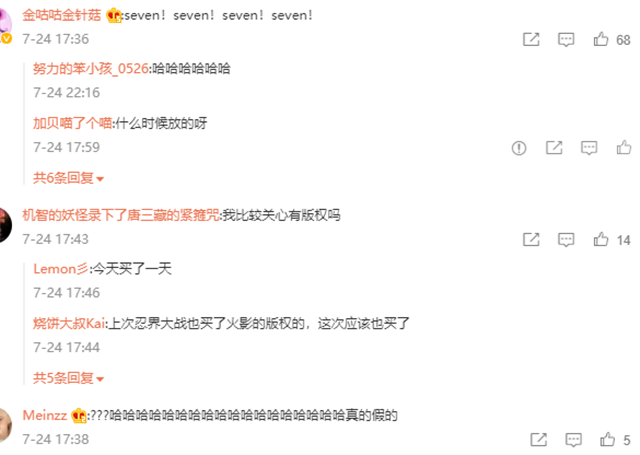The width and height of the screenshot is (640, 455).
Task: Repost the comment by 金咕咕金针菇
Action: pyautogui.click(x=531, y=39)
